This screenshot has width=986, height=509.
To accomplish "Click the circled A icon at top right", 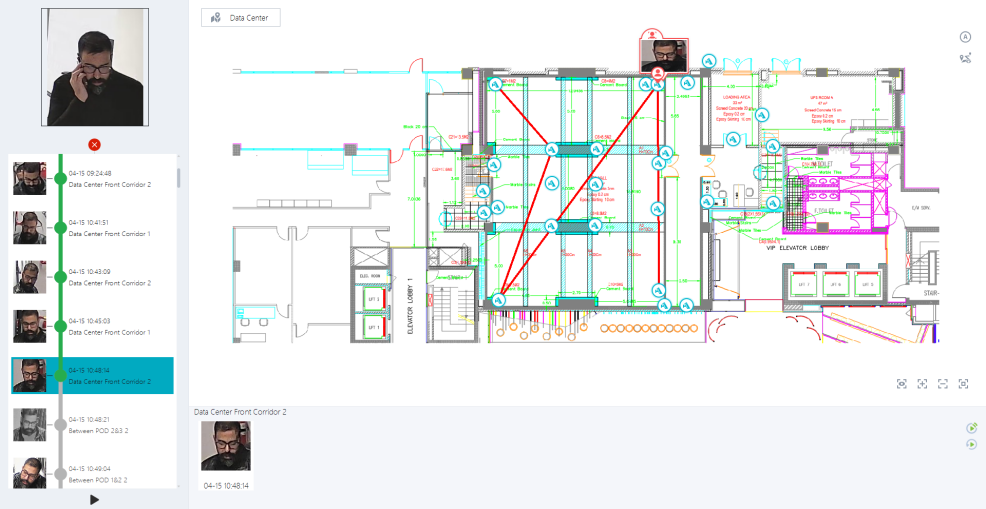I will [966, 36].
